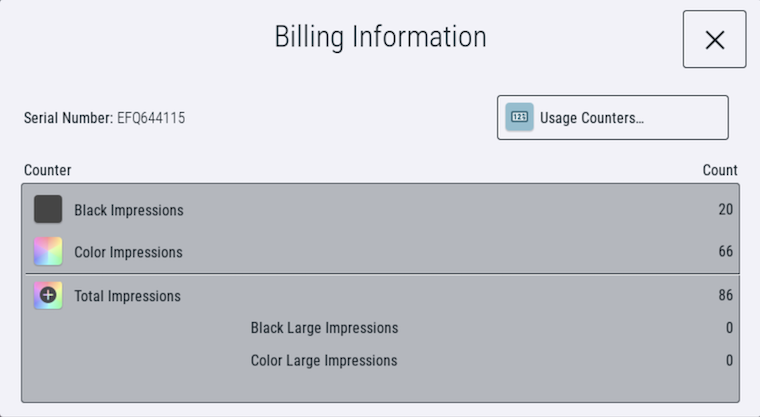
Task: Click the Color Large Impressions entry
Action: [x=324, y=360]
